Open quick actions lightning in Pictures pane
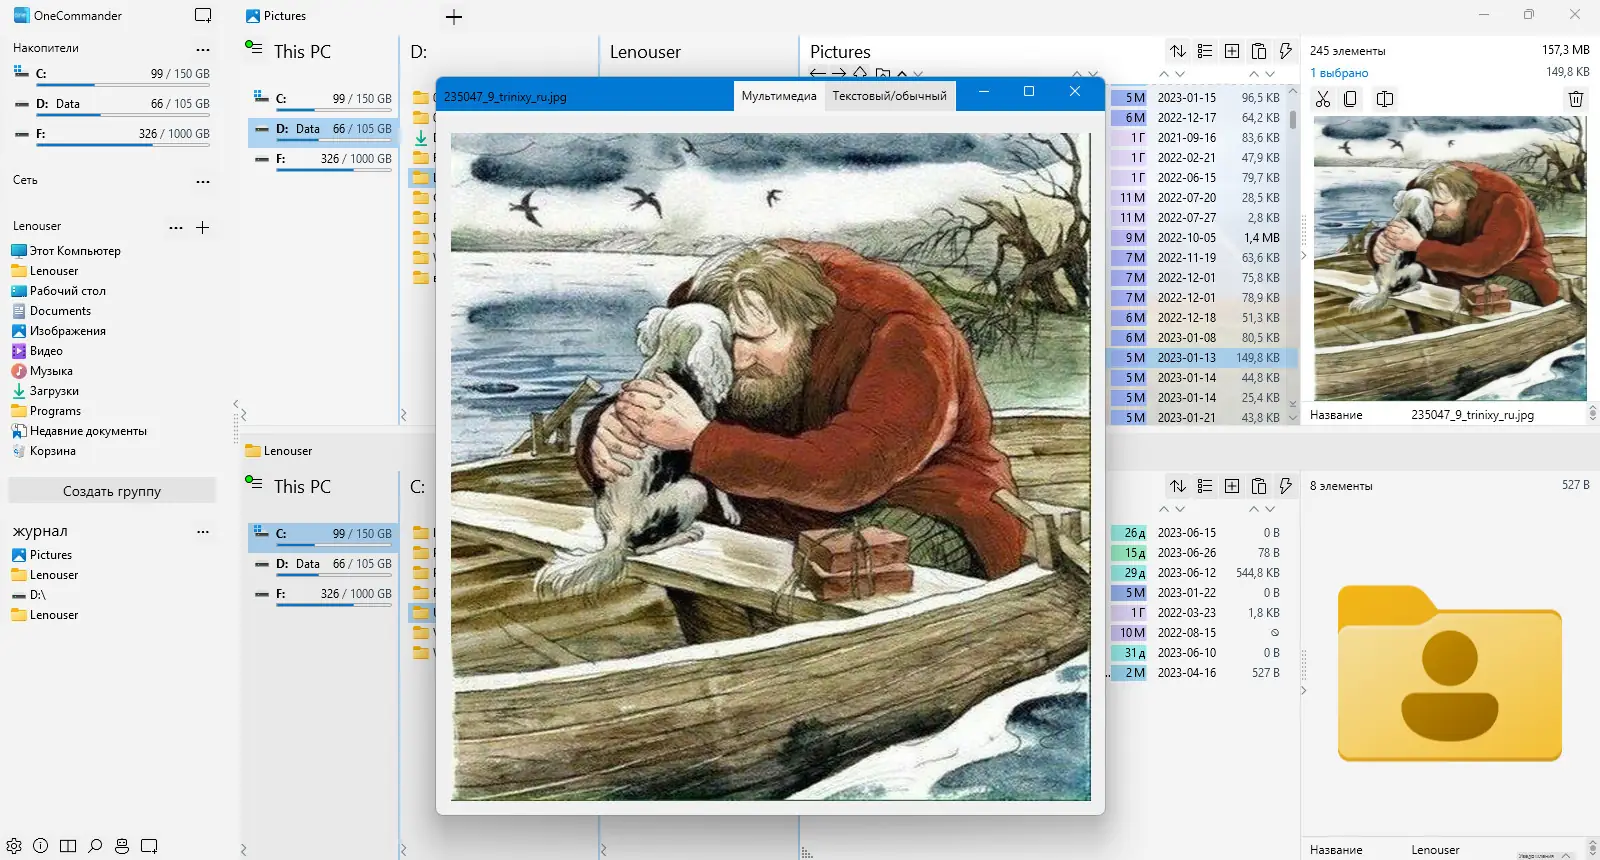 [x=1286, y=51]
